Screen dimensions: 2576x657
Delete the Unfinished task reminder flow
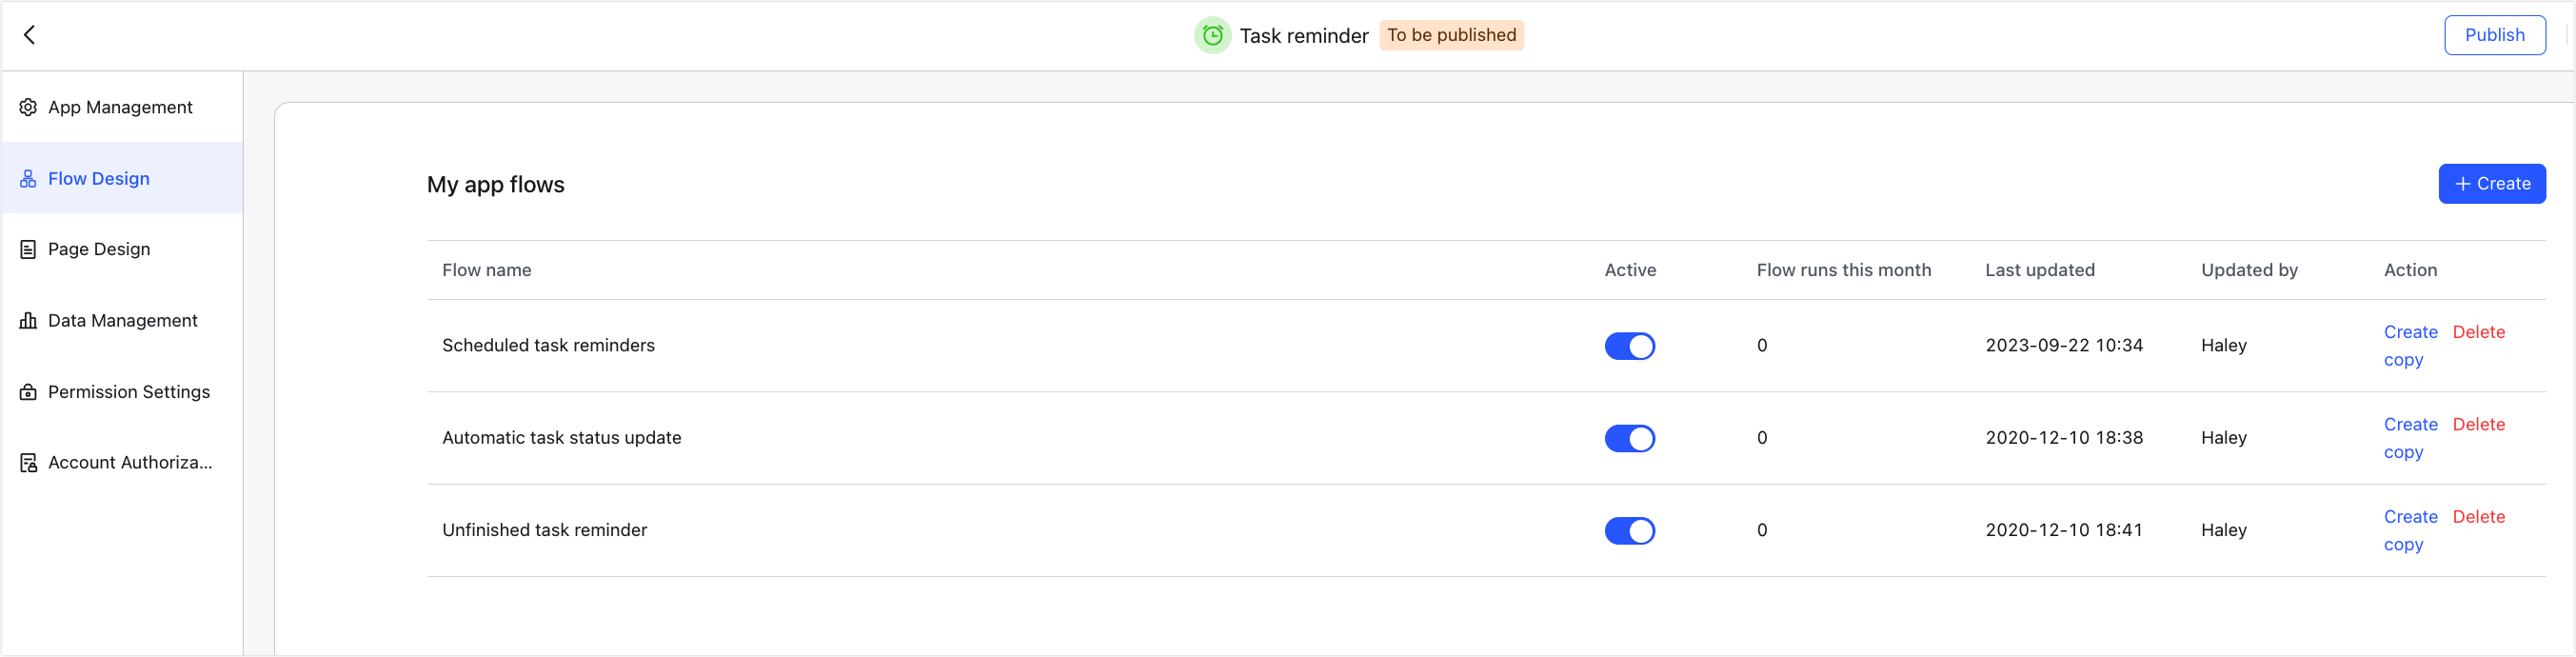point(2478,517)
